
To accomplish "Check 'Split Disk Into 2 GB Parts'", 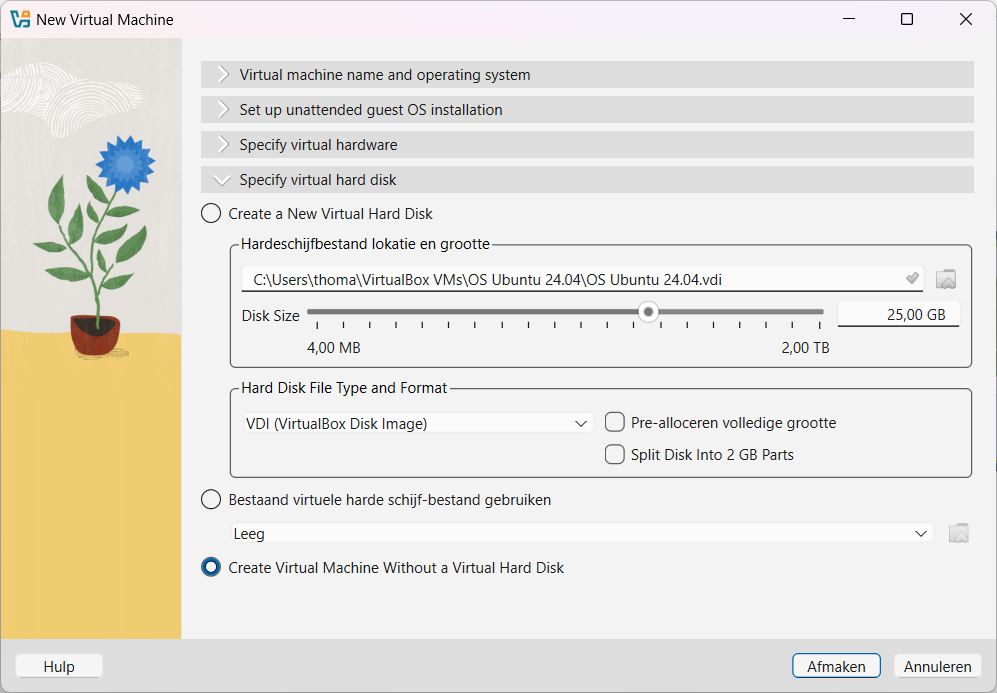I will coord(615,454).
